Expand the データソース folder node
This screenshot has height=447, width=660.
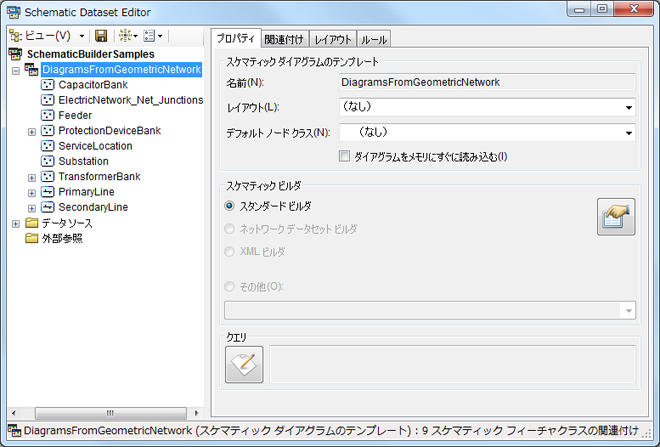point(16,223)
